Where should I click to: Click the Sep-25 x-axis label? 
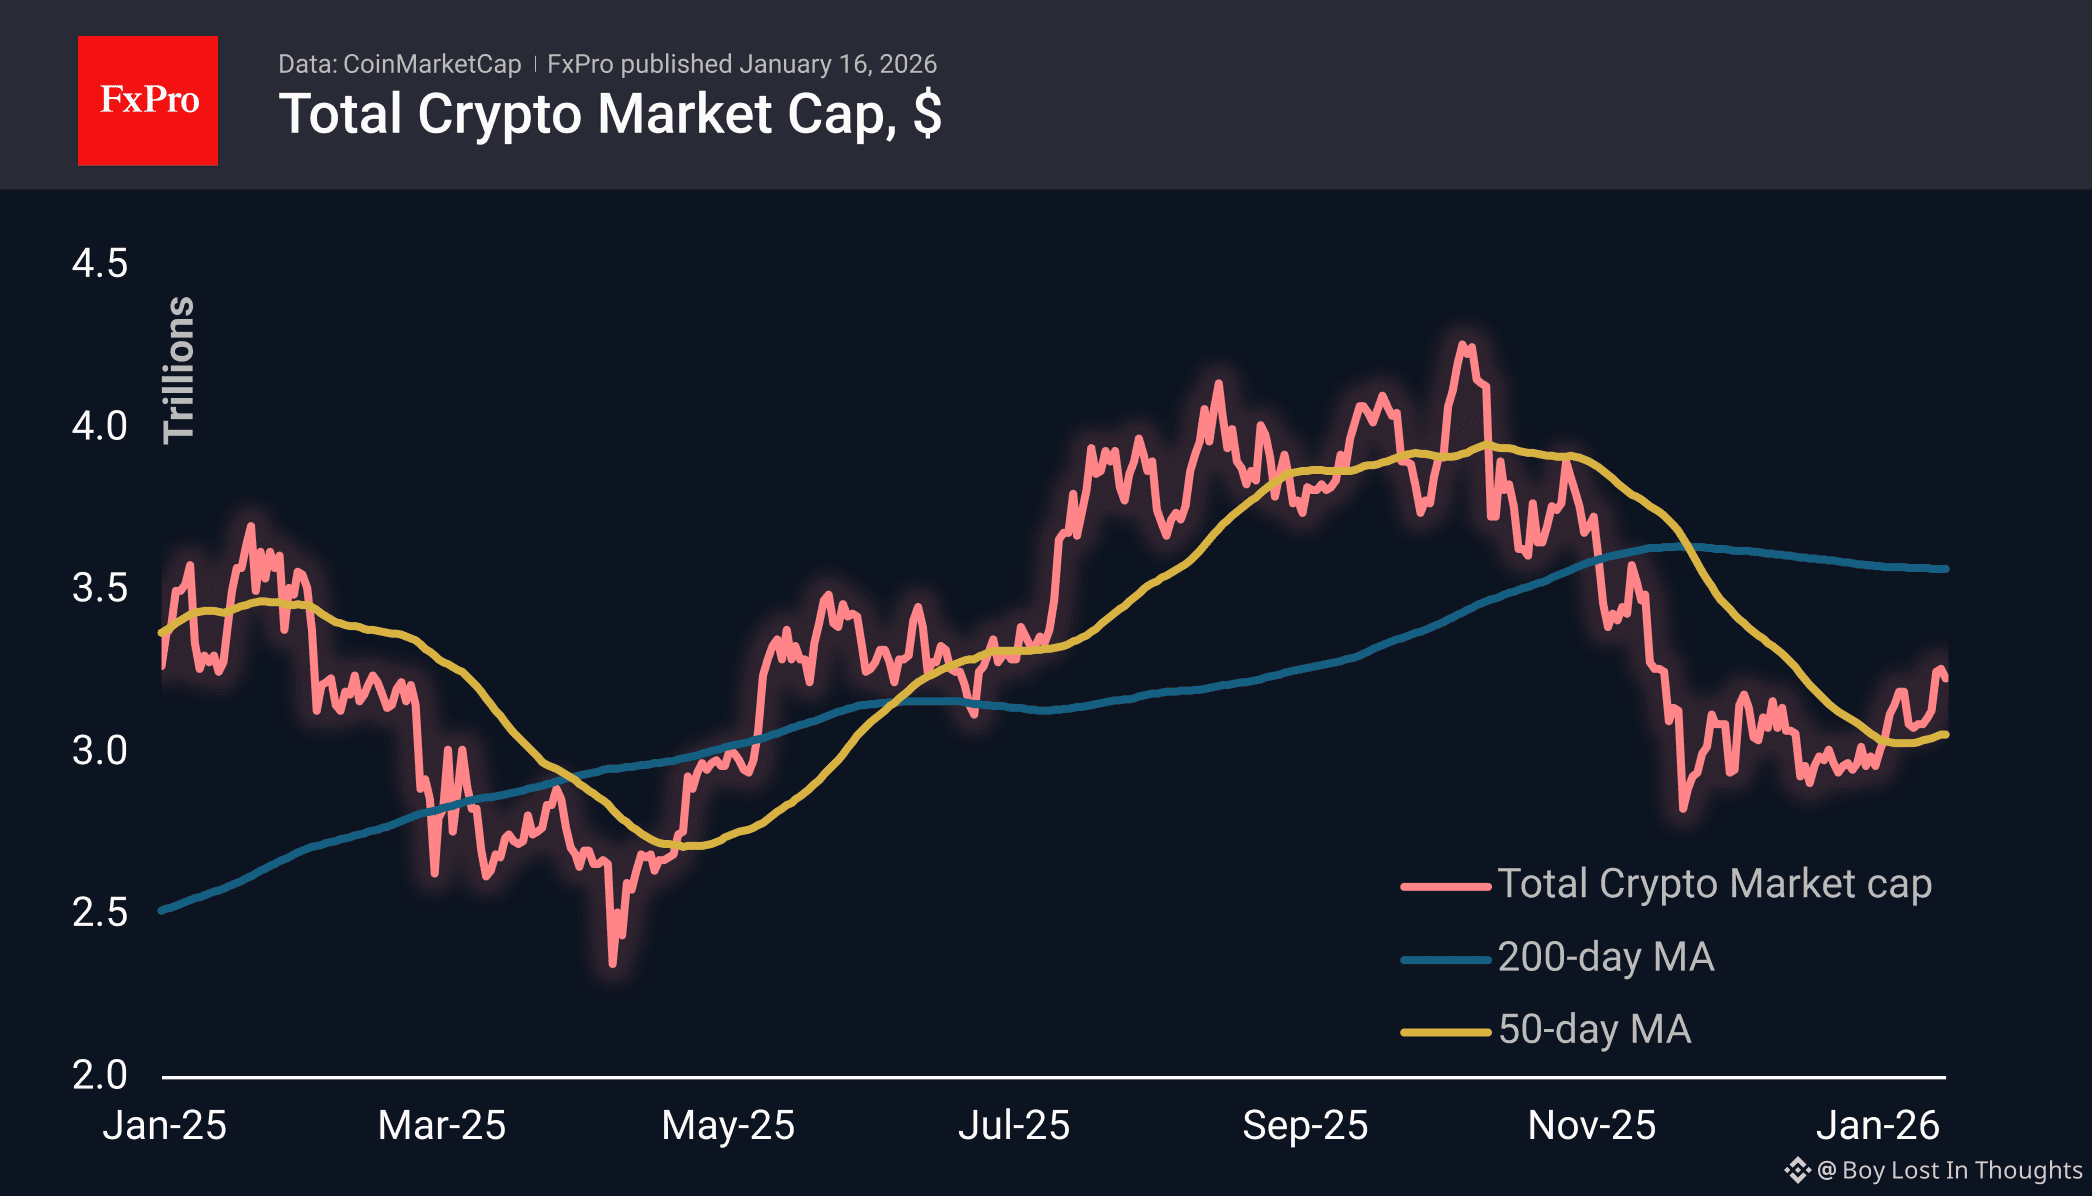tap(1305, 1126)
